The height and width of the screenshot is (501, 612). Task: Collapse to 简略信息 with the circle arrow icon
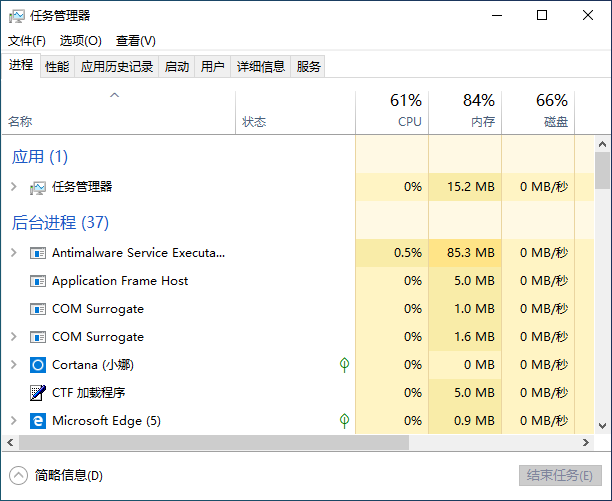[18, 476]
